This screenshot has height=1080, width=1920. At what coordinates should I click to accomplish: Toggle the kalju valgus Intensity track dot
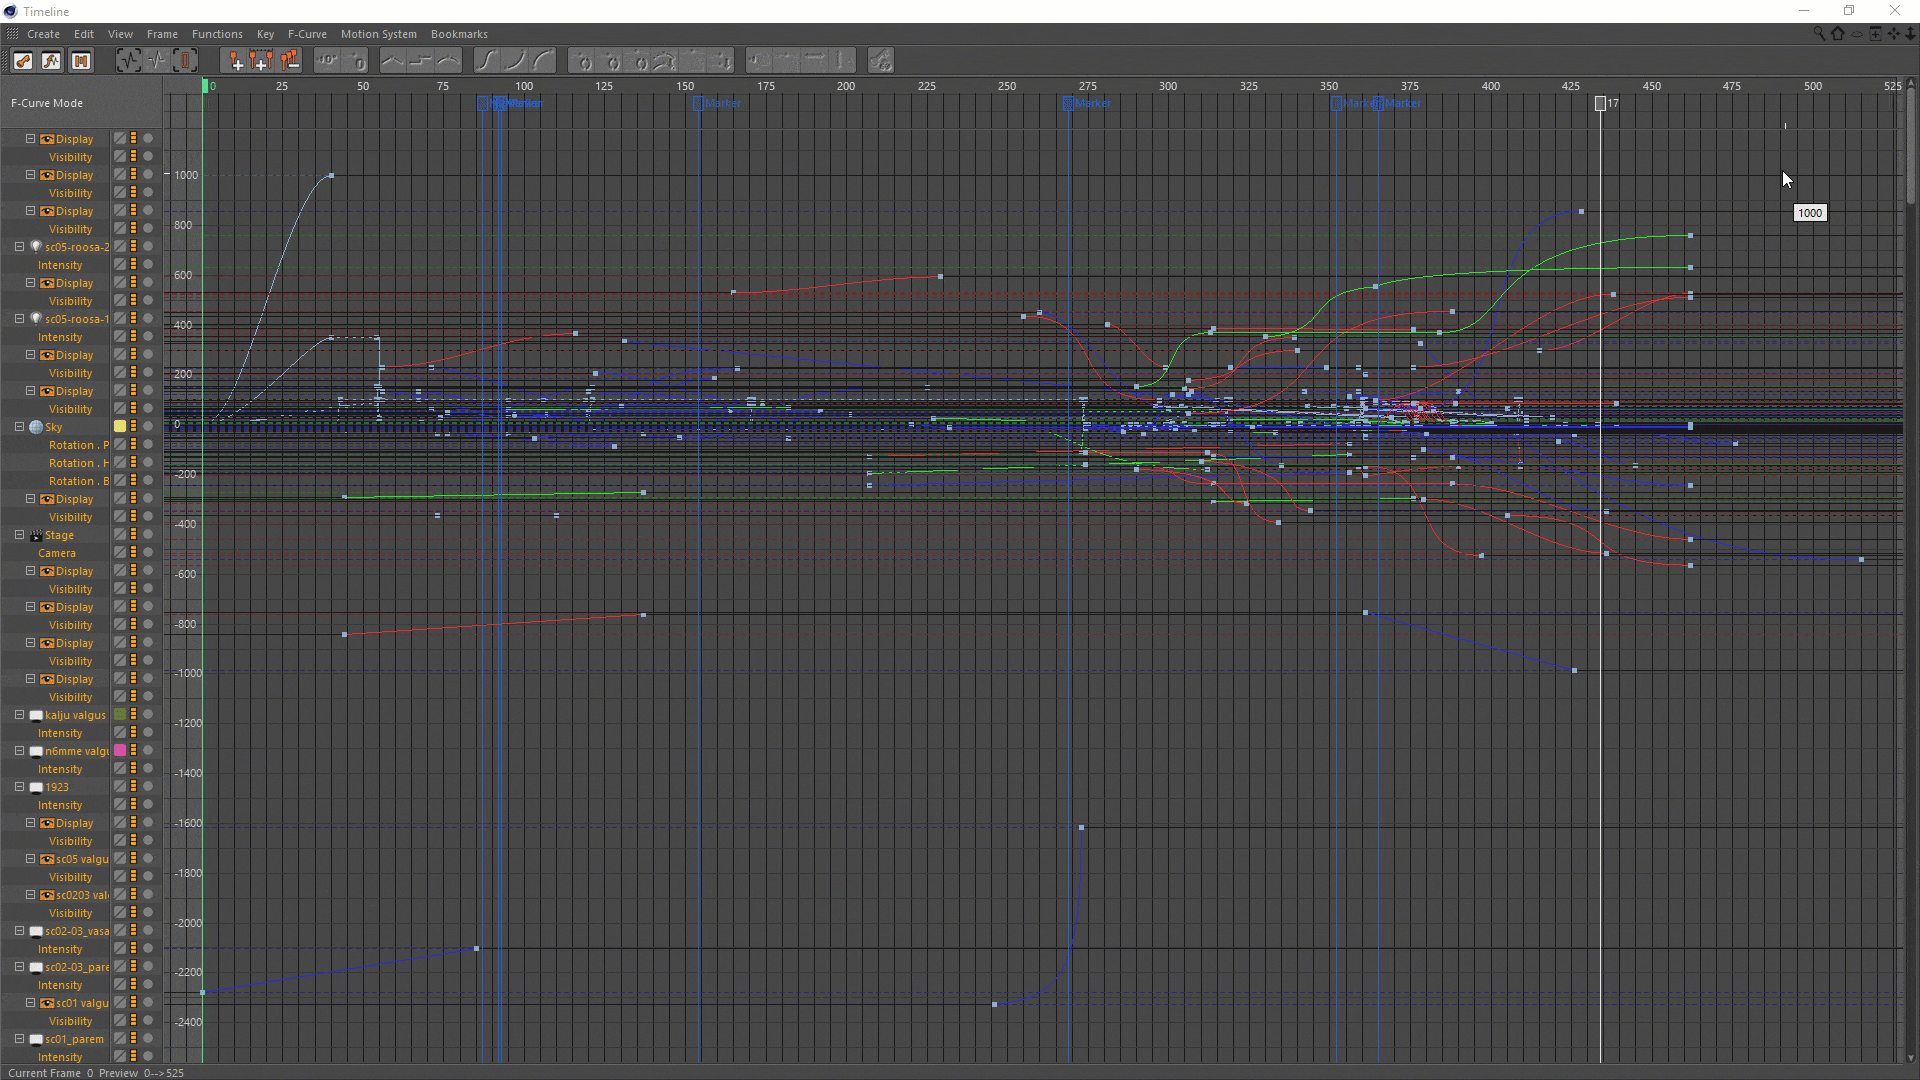pos(148,733)
